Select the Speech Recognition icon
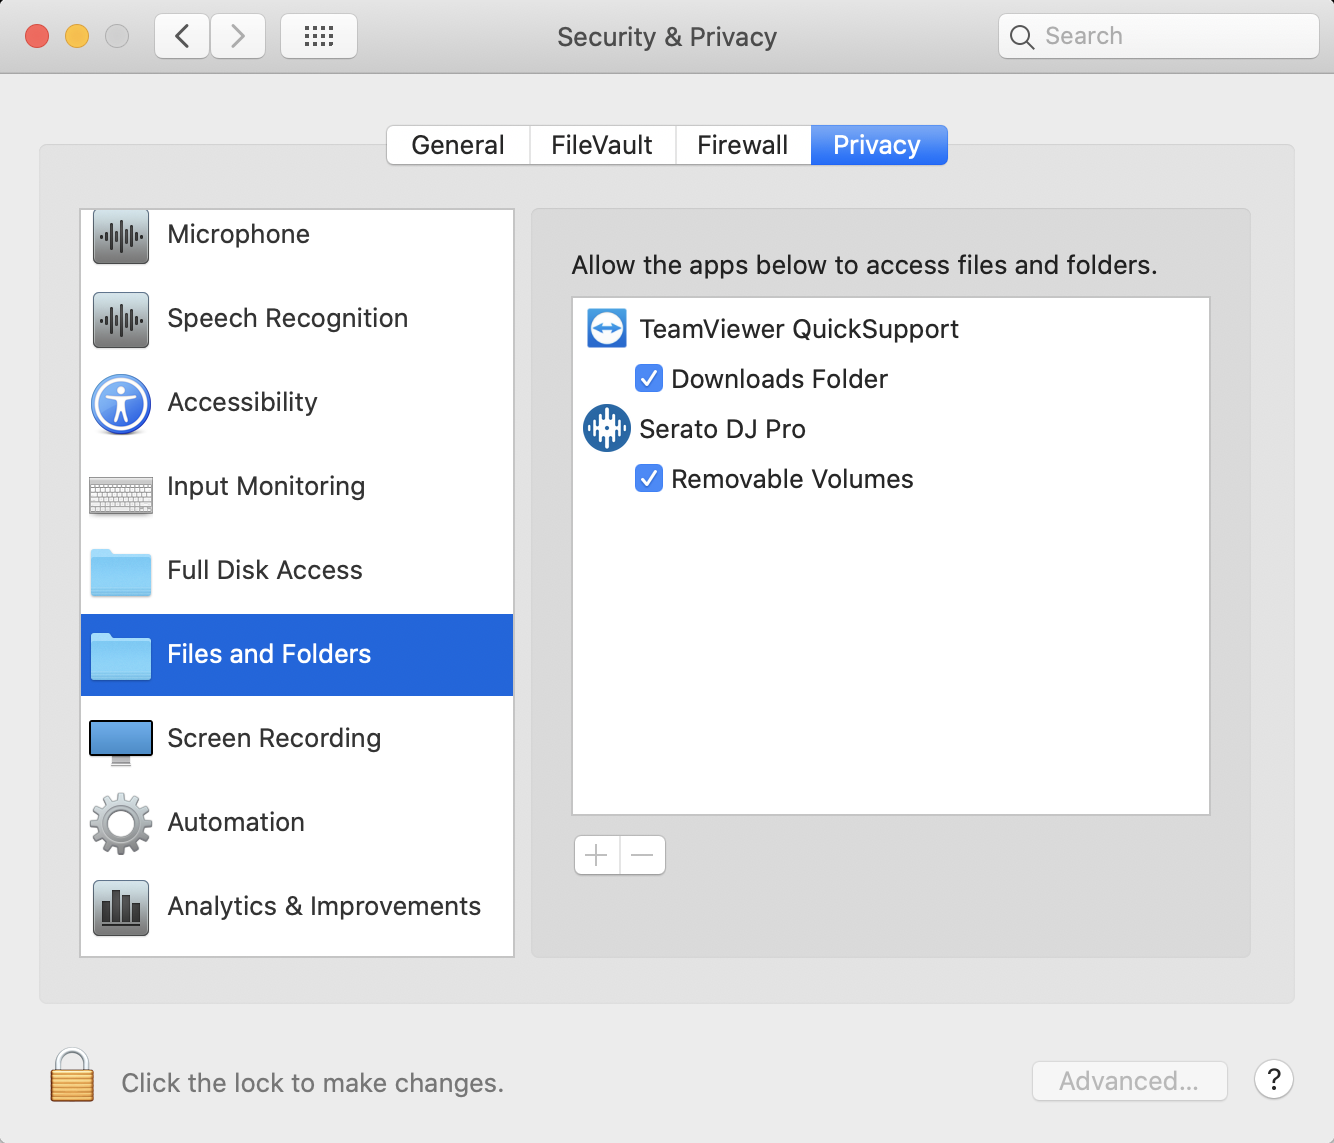Image resolution: width=1334 pixels, height=1143 pixels. click(x=121, y=320)
